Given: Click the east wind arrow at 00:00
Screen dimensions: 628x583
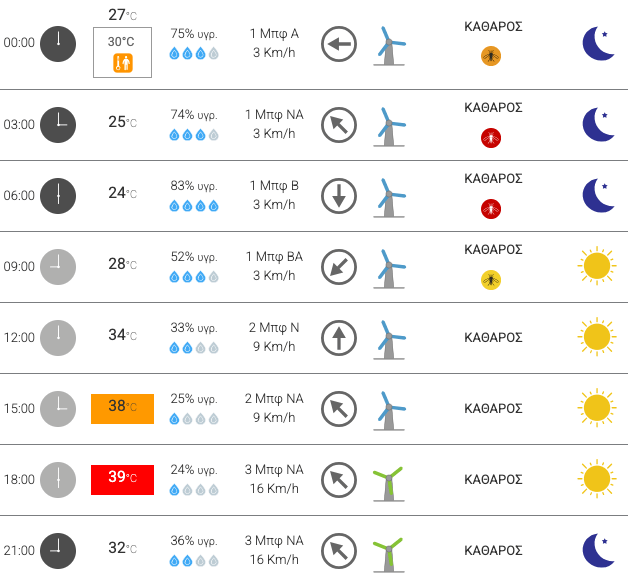Looking at the screenshot, I should click(x=339, y=44).
